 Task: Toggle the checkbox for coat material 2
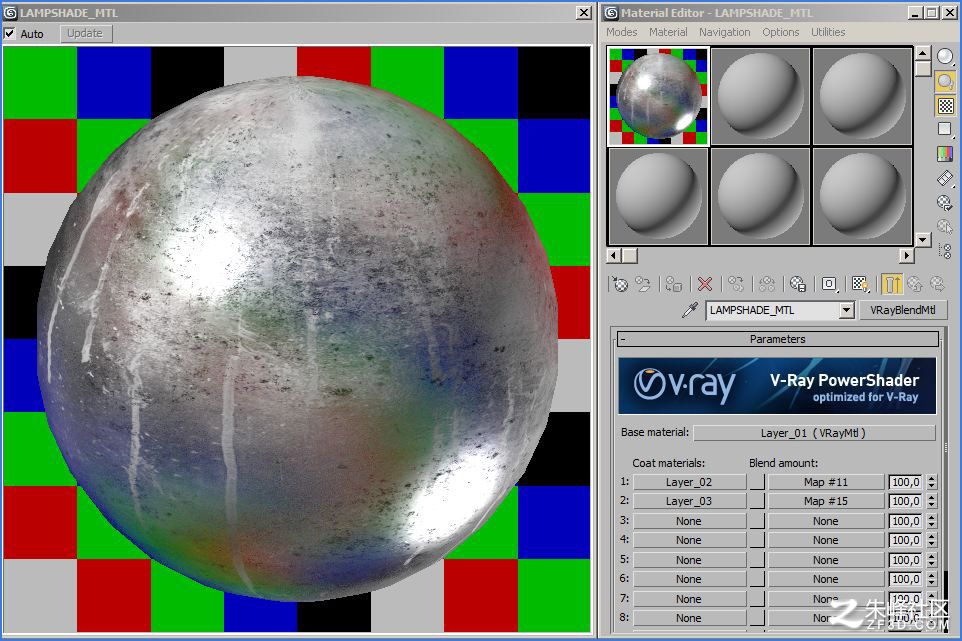point(758,501)
